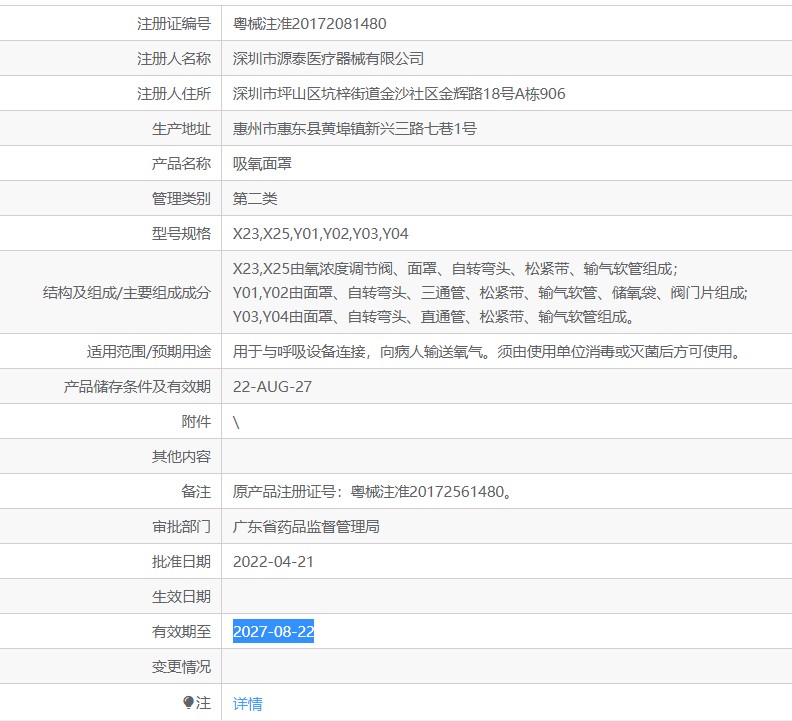
Task: Open the 详情 link in the 注 row
Action: click(x=248, y=703)
